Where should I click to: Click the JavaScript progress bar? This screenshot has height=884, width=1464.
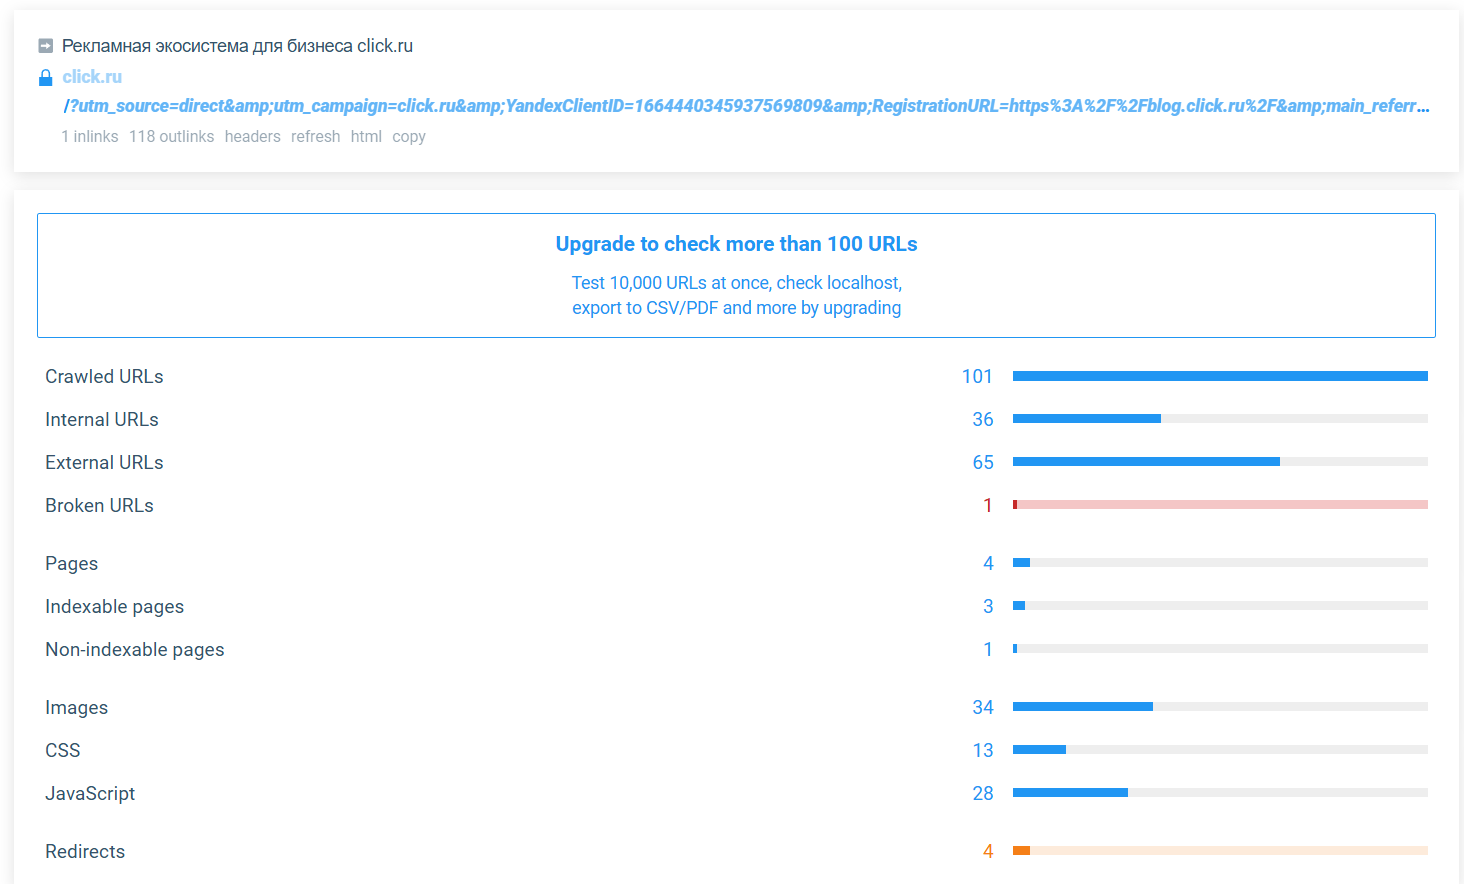click(x=1220, y=793)
